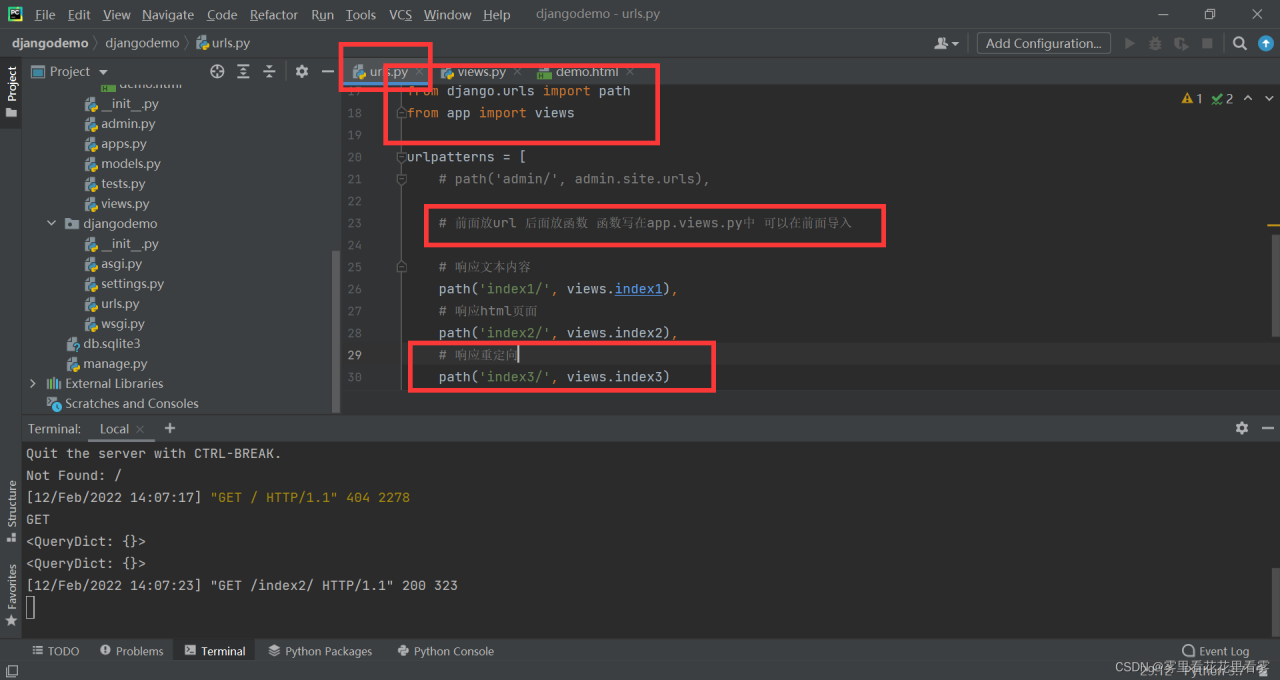Viewport: 1280px width, 680px height.
Task: Toggle the Favorites side tool window
Action: [12, 595]
